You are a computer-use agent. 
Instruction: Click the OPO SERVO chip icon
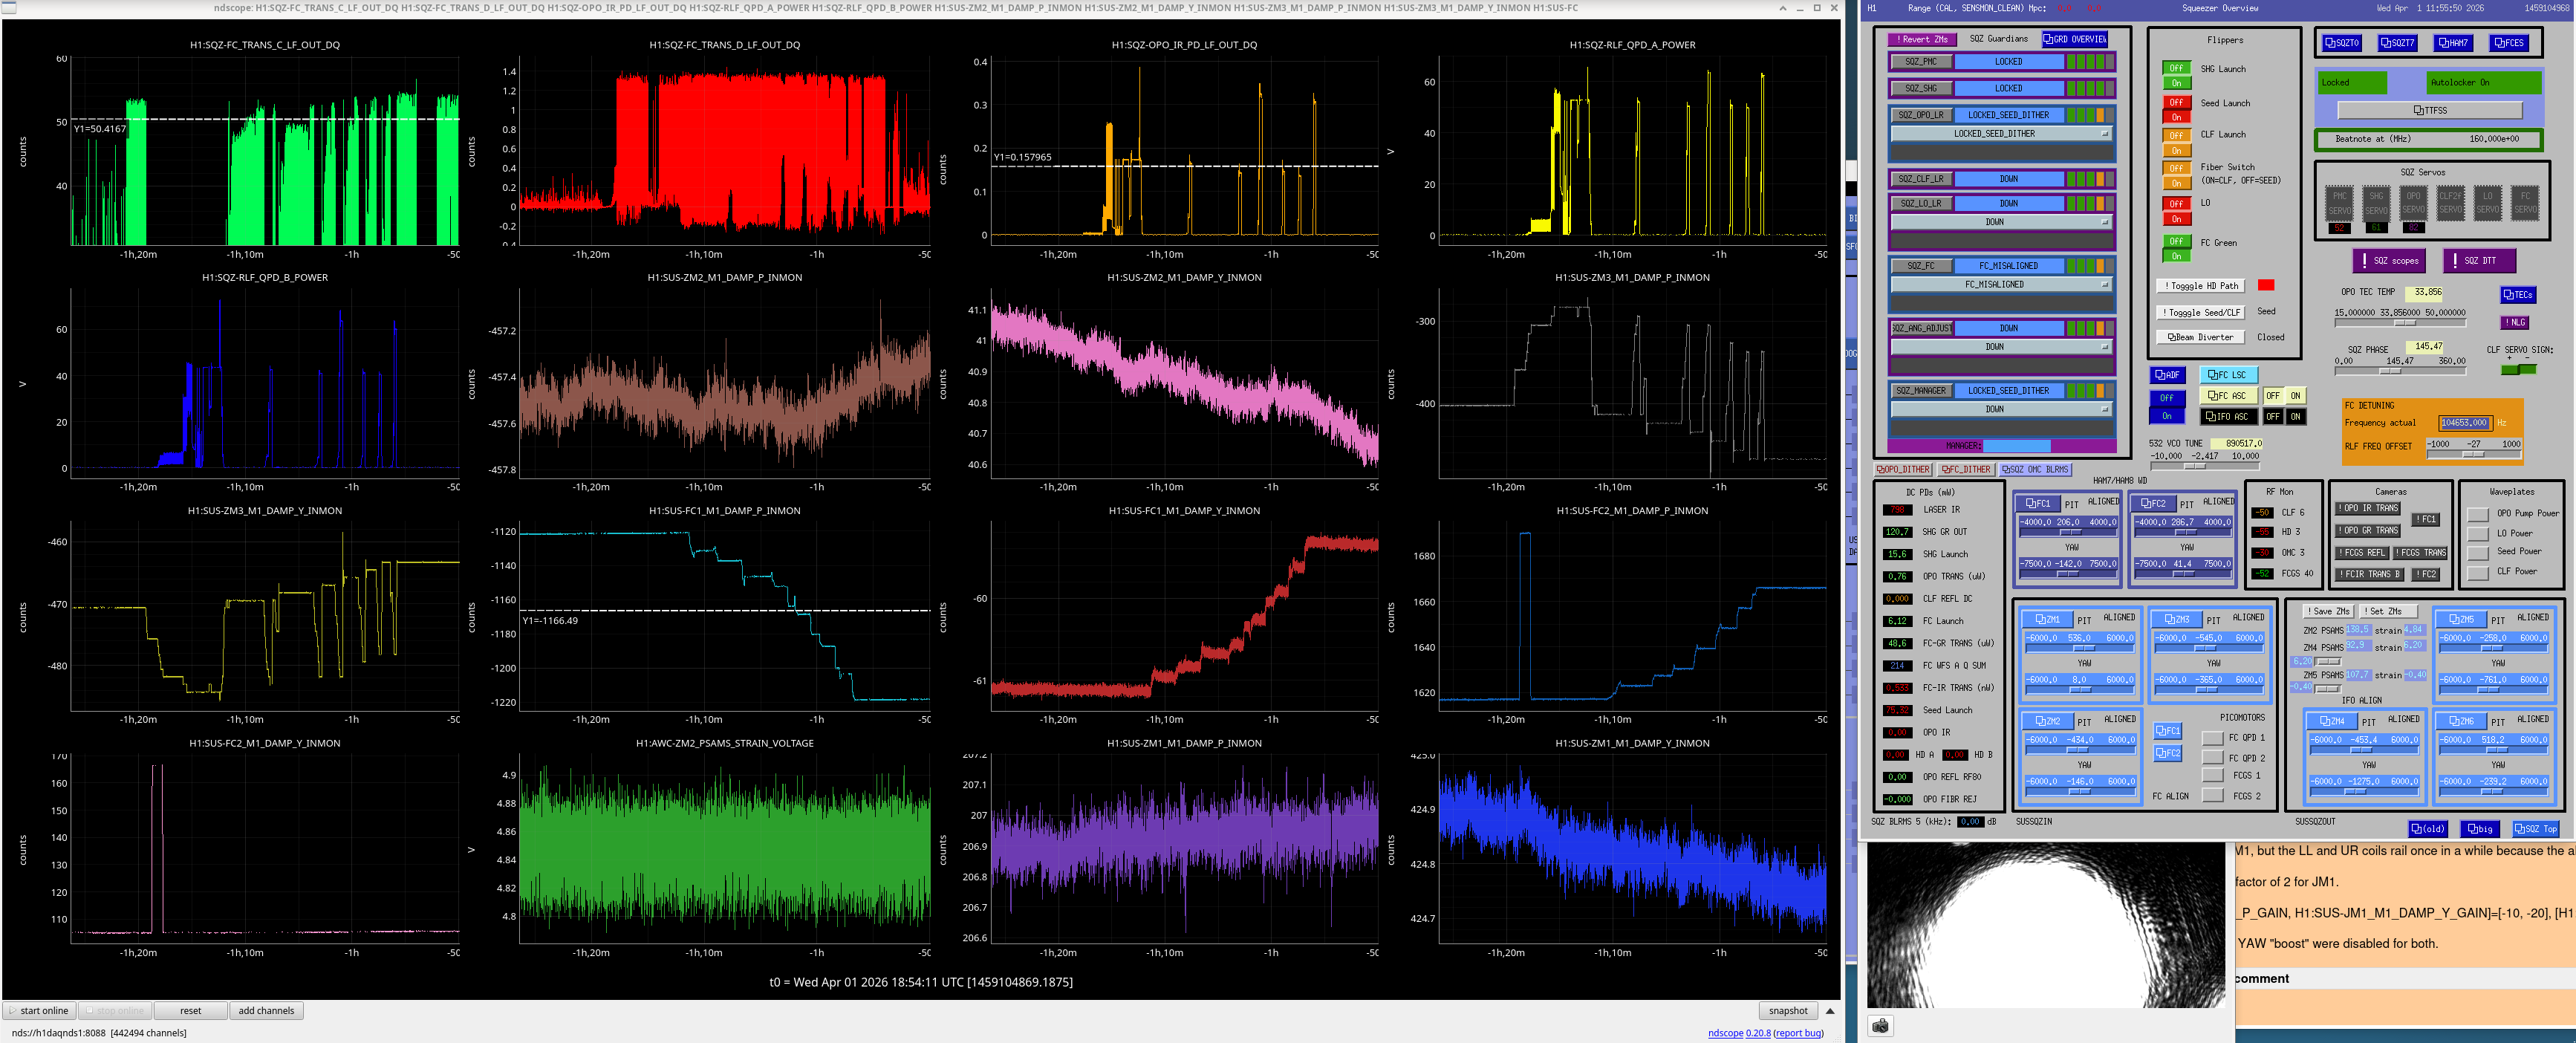coord(2413,203)
